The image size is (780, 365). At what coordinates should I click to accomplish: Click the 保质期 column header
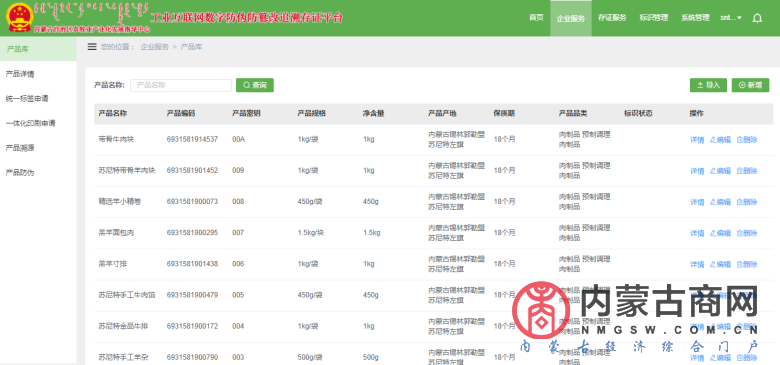(x=504, y=113)
